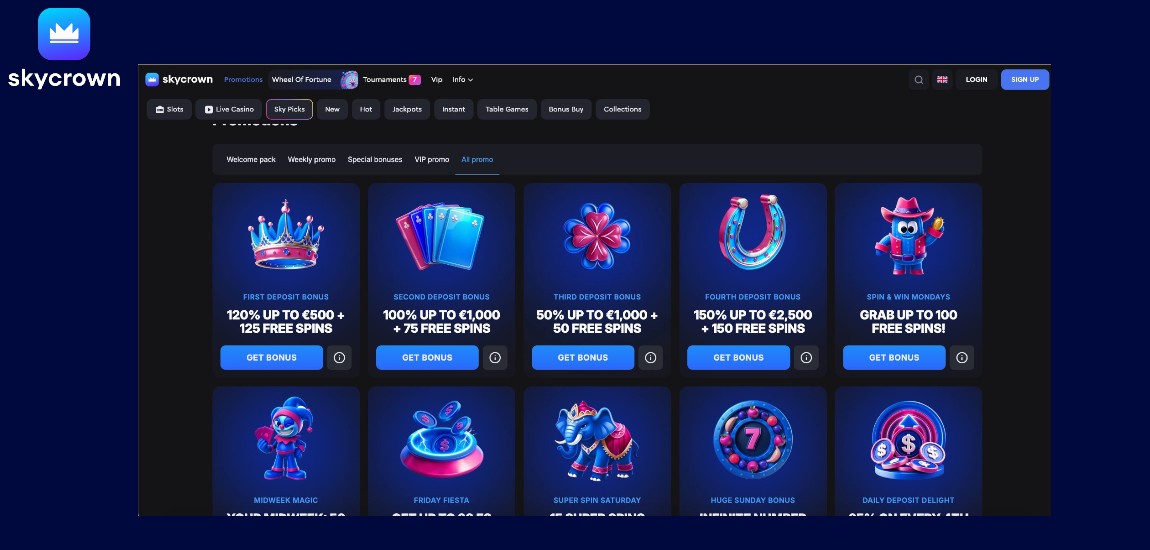Select the Live Casino category
Screen dimensions: 1150x550
point(229,109)
